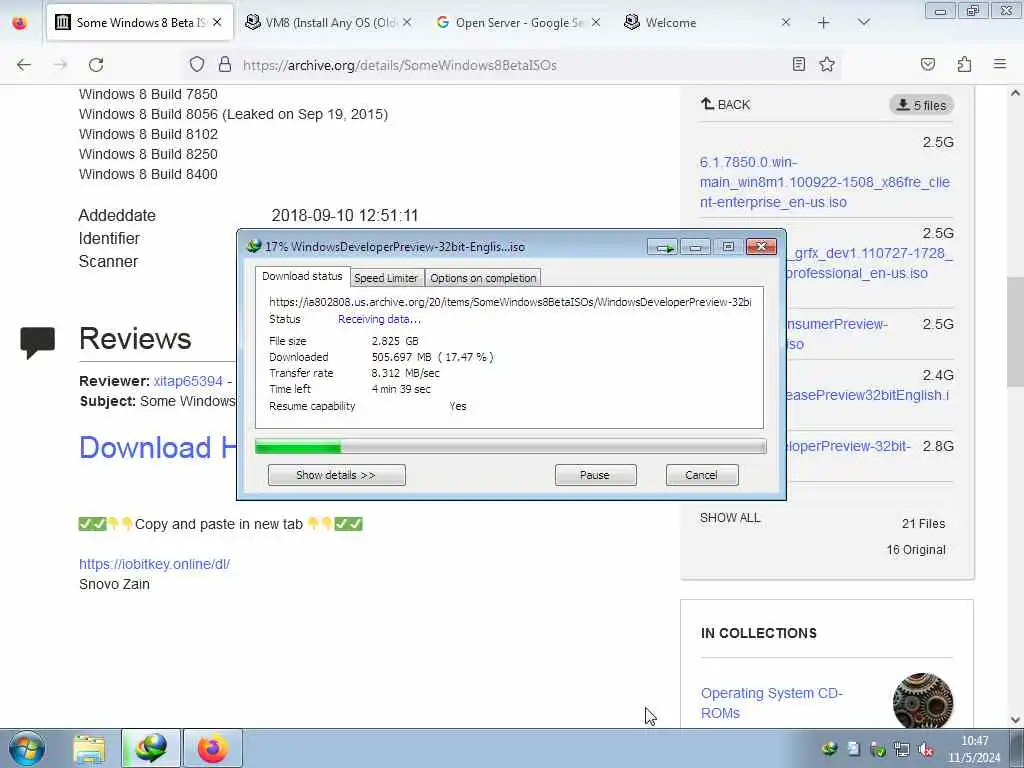Bookmark this page with star icon
The width and height of the screenshot is (1024, 768).
[827, 65]
